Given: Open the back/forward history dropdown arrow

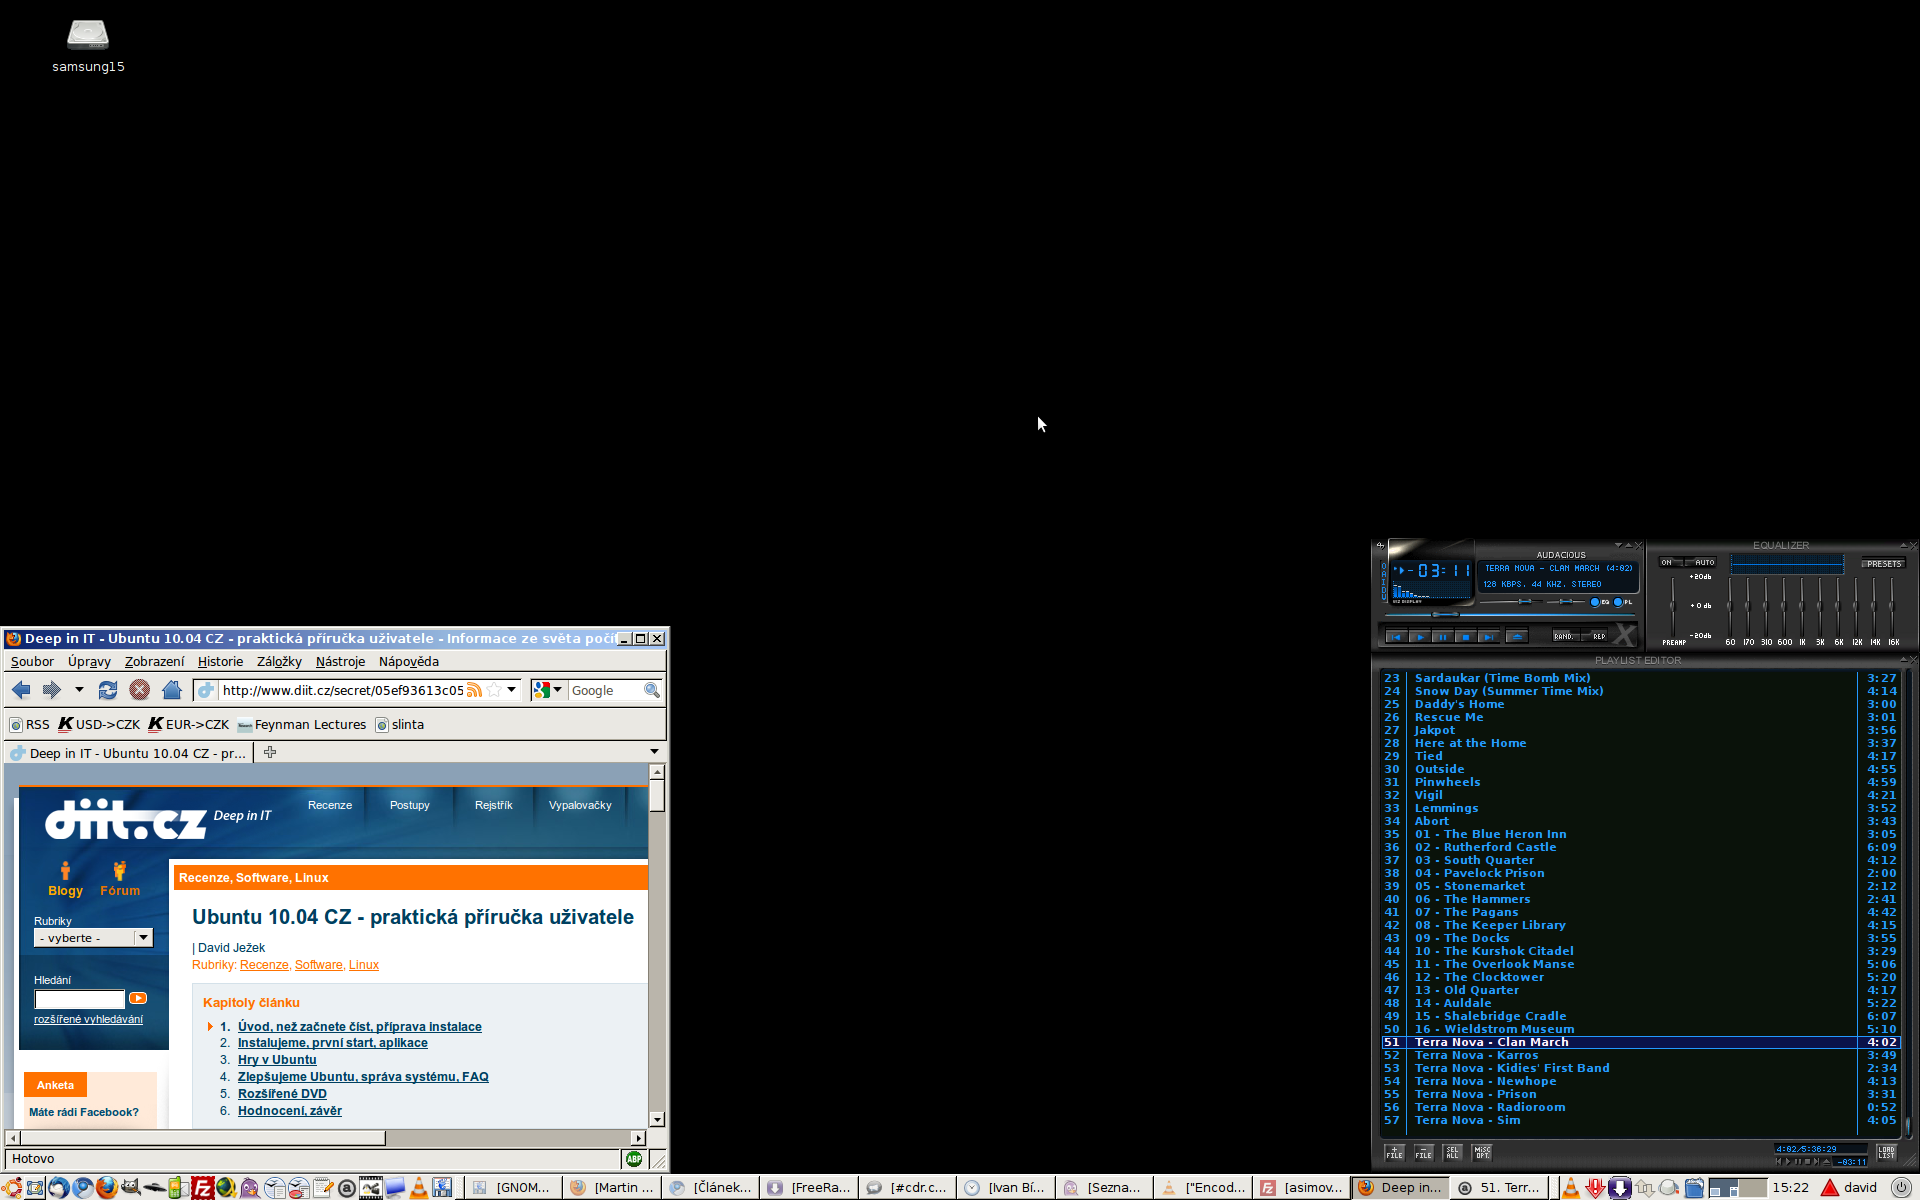Looking at the screenshot, I should [x=79, y=690].
